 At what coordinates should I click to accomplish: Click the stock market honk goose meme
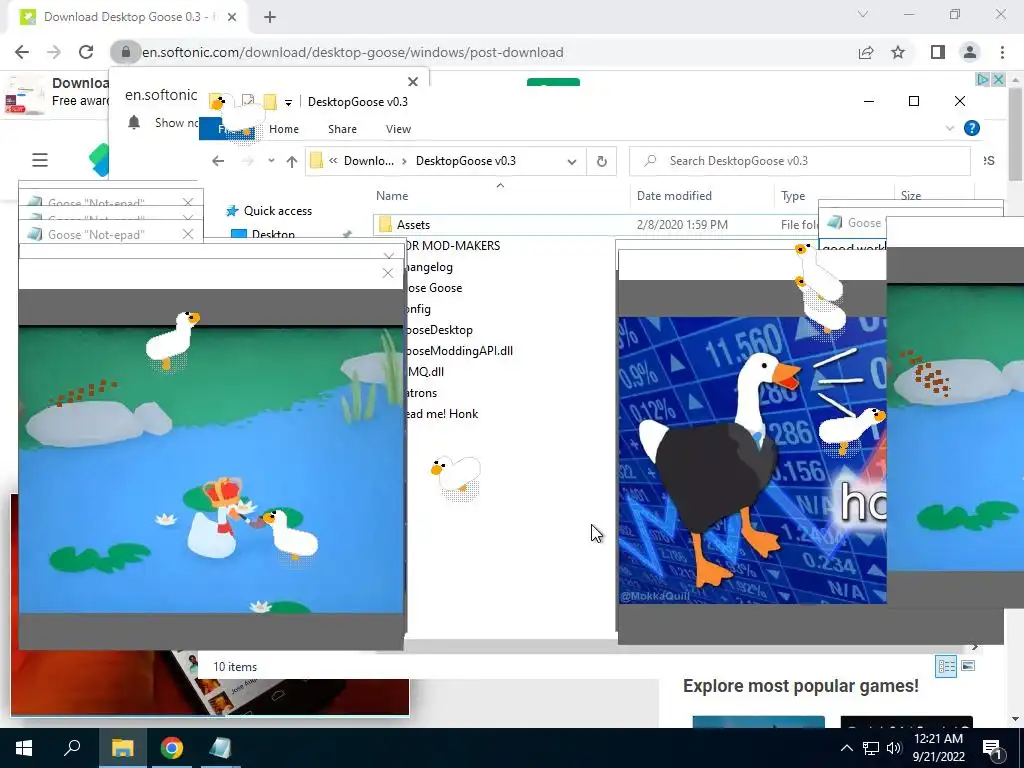(752, 460)
